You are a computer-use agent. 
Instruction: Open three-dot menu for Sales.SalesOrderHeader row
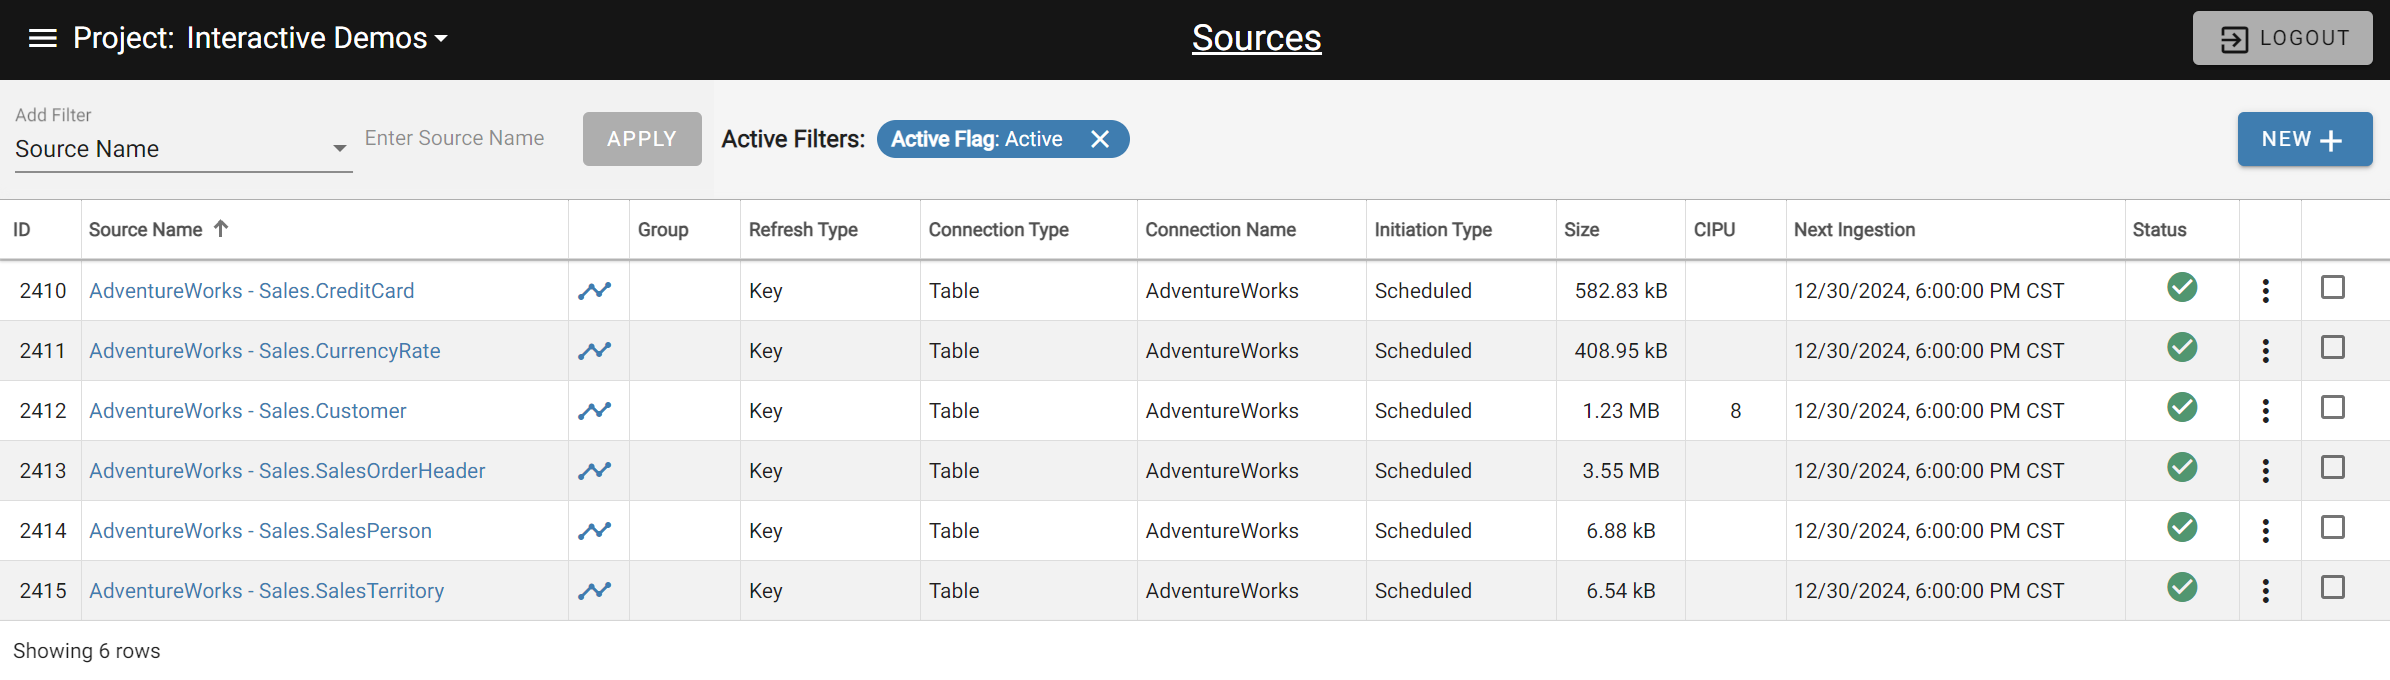point(2265,471)
